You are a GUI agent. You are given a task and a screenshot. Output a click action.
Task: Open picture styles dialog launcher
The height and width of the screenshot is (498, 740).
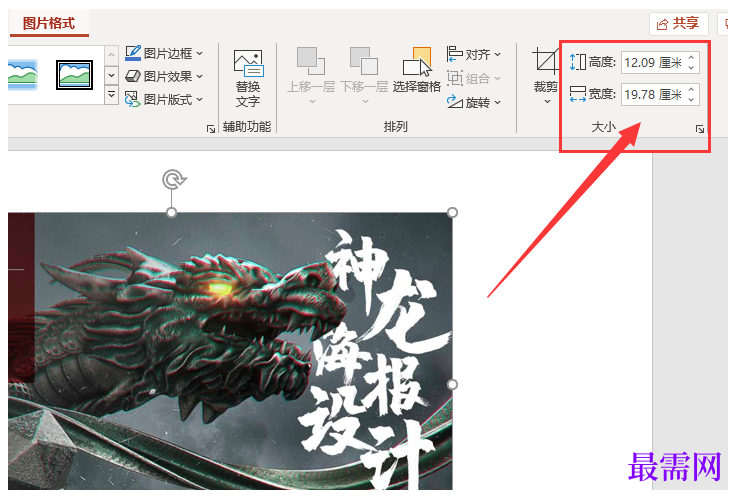(210, 129)
